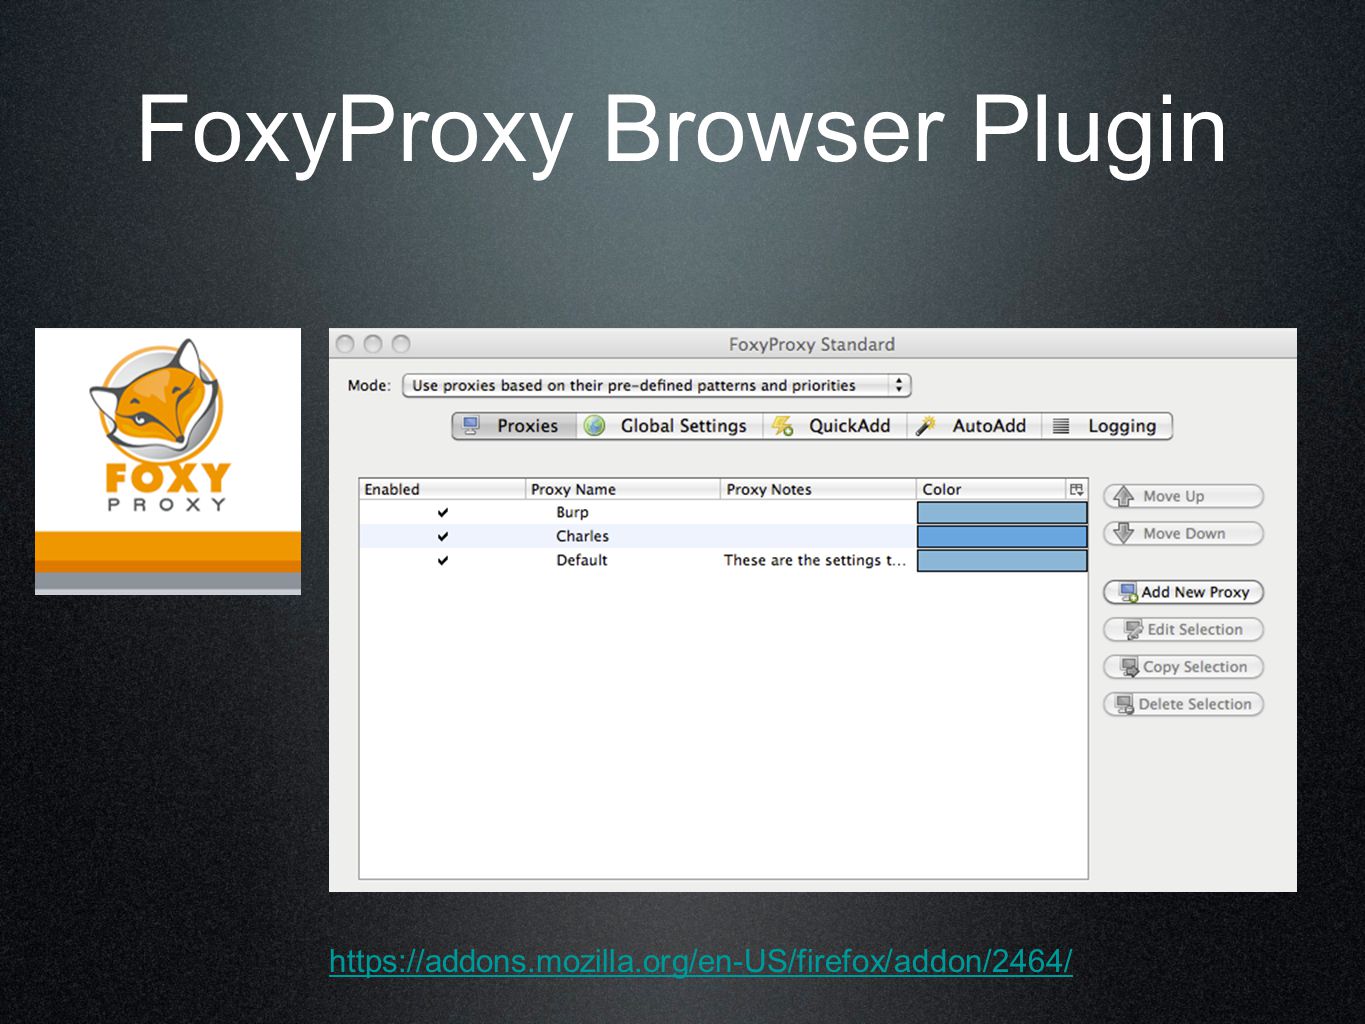Select the Burp proxy name
The width and height of the screenshot is (1365, 1024).
point(572,512)
